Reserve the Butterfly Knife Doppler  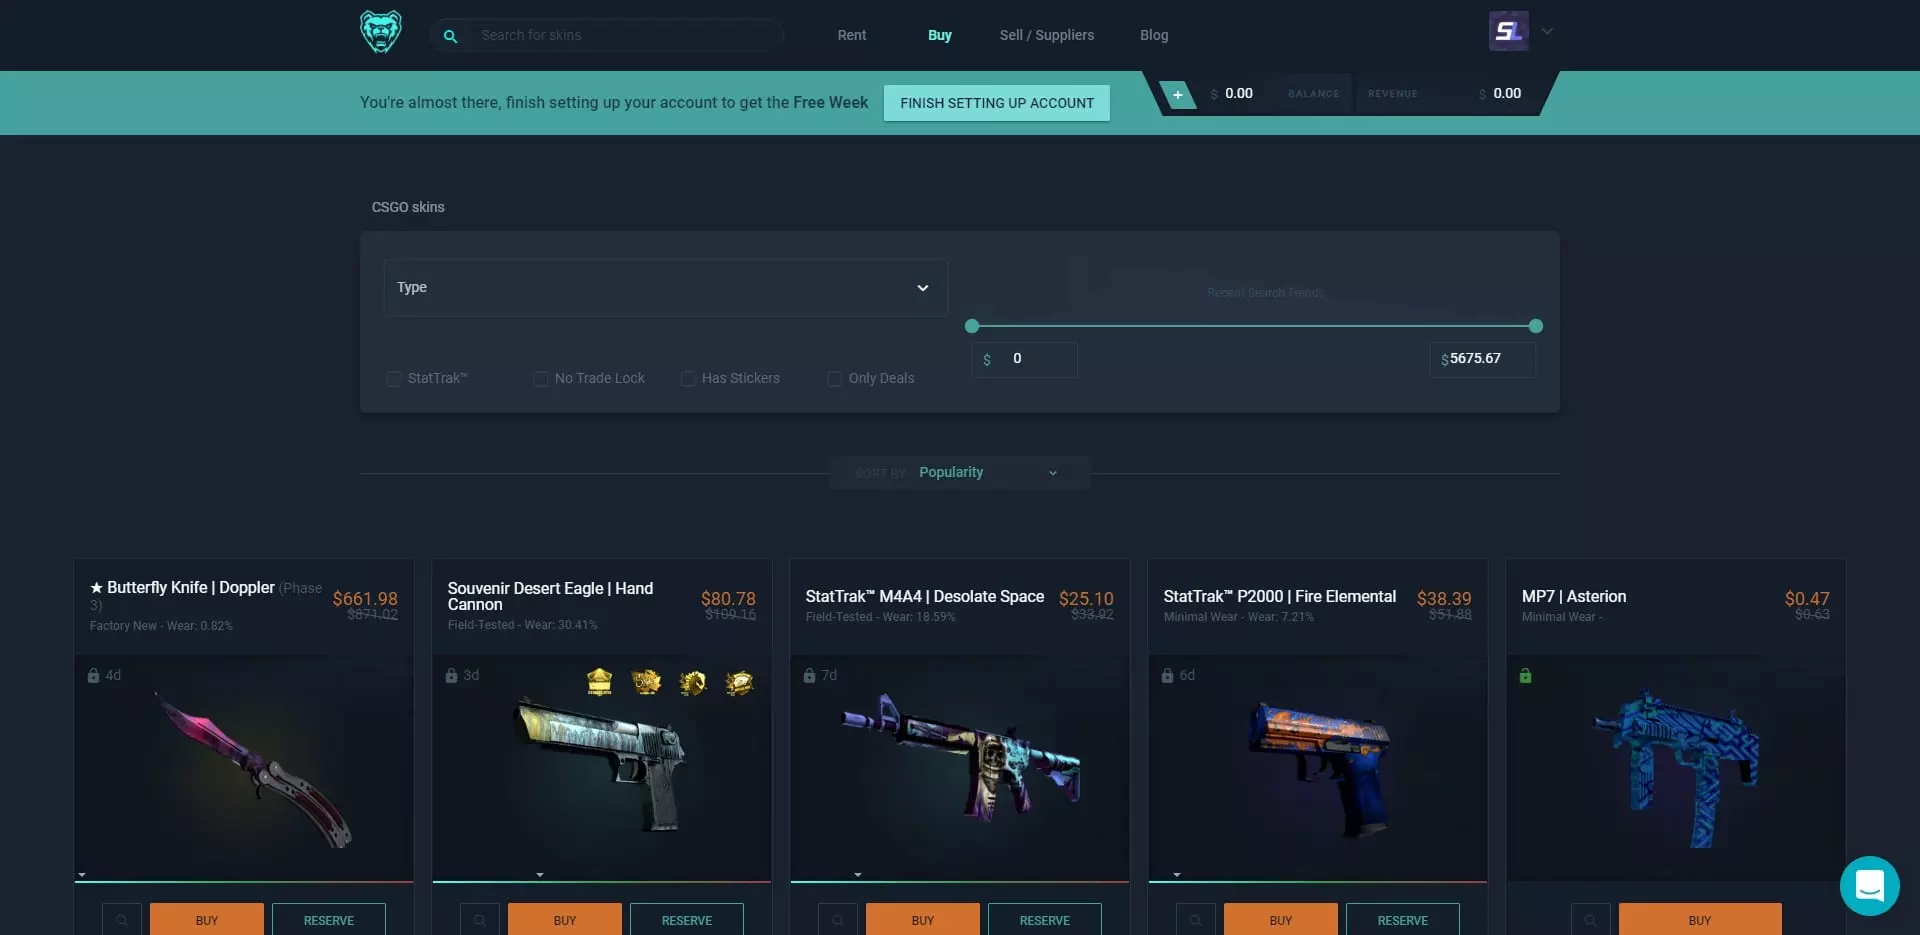329,920
